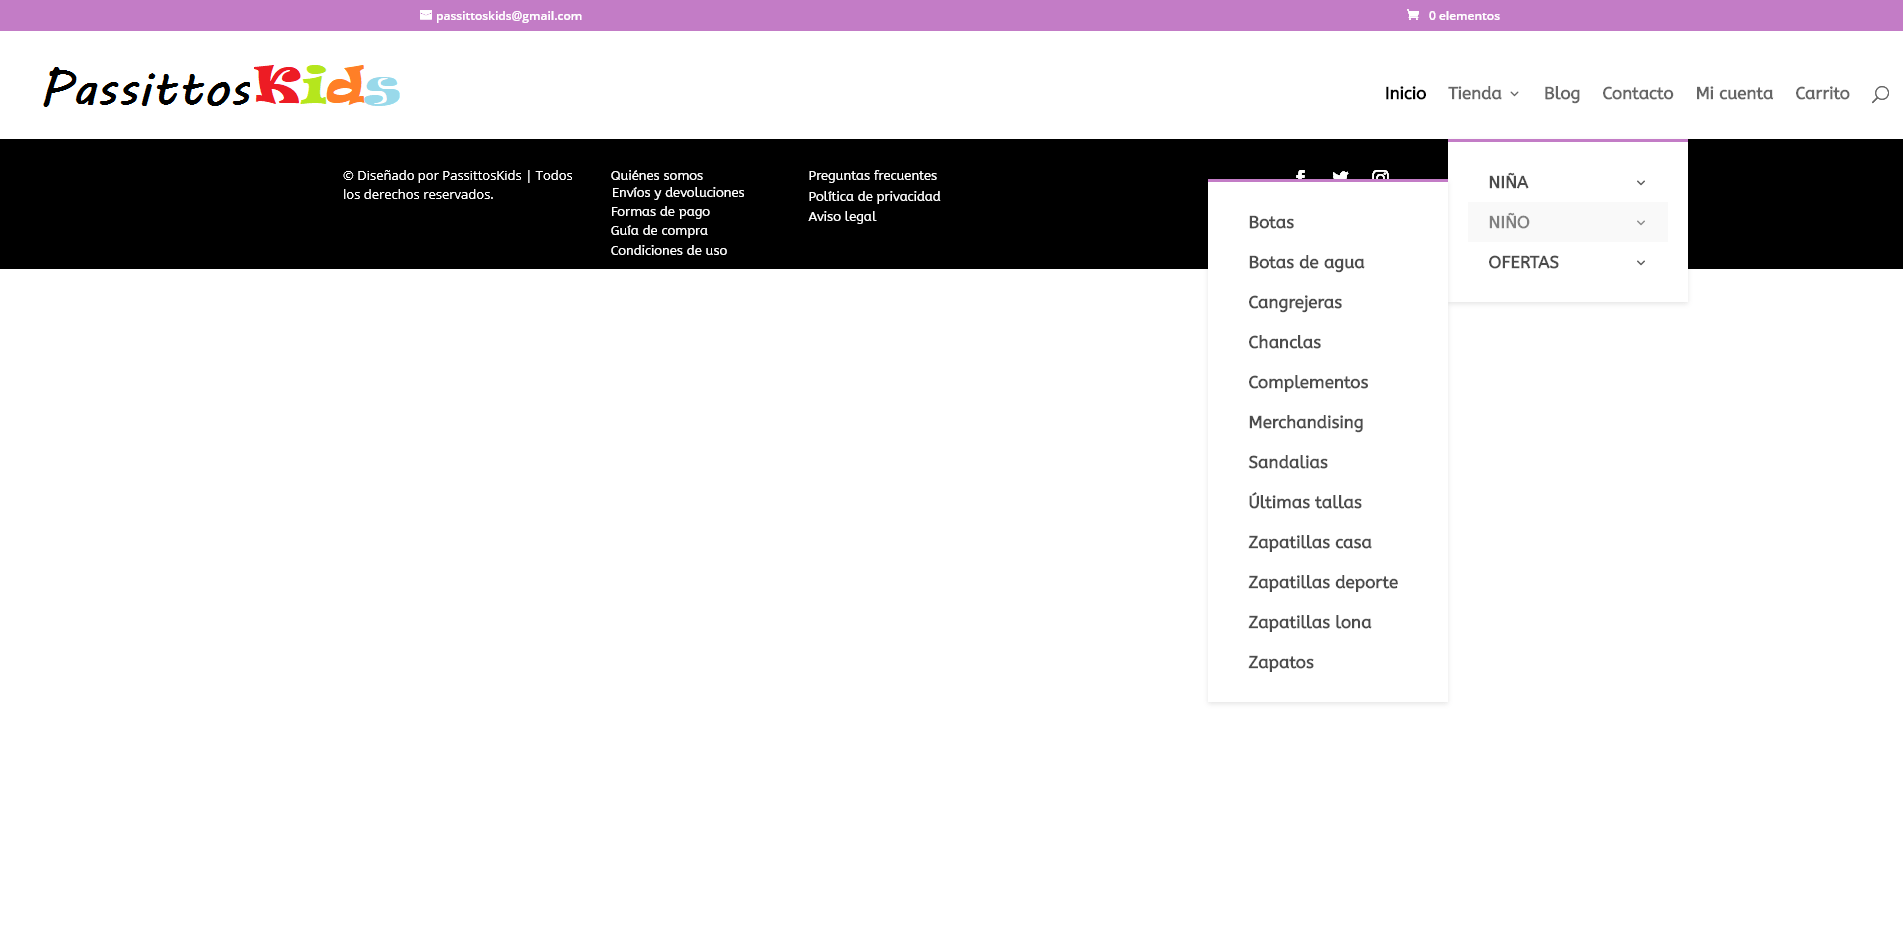
Task: Expand the NIÑA submenu chevron
Action: coord(1641,182)
